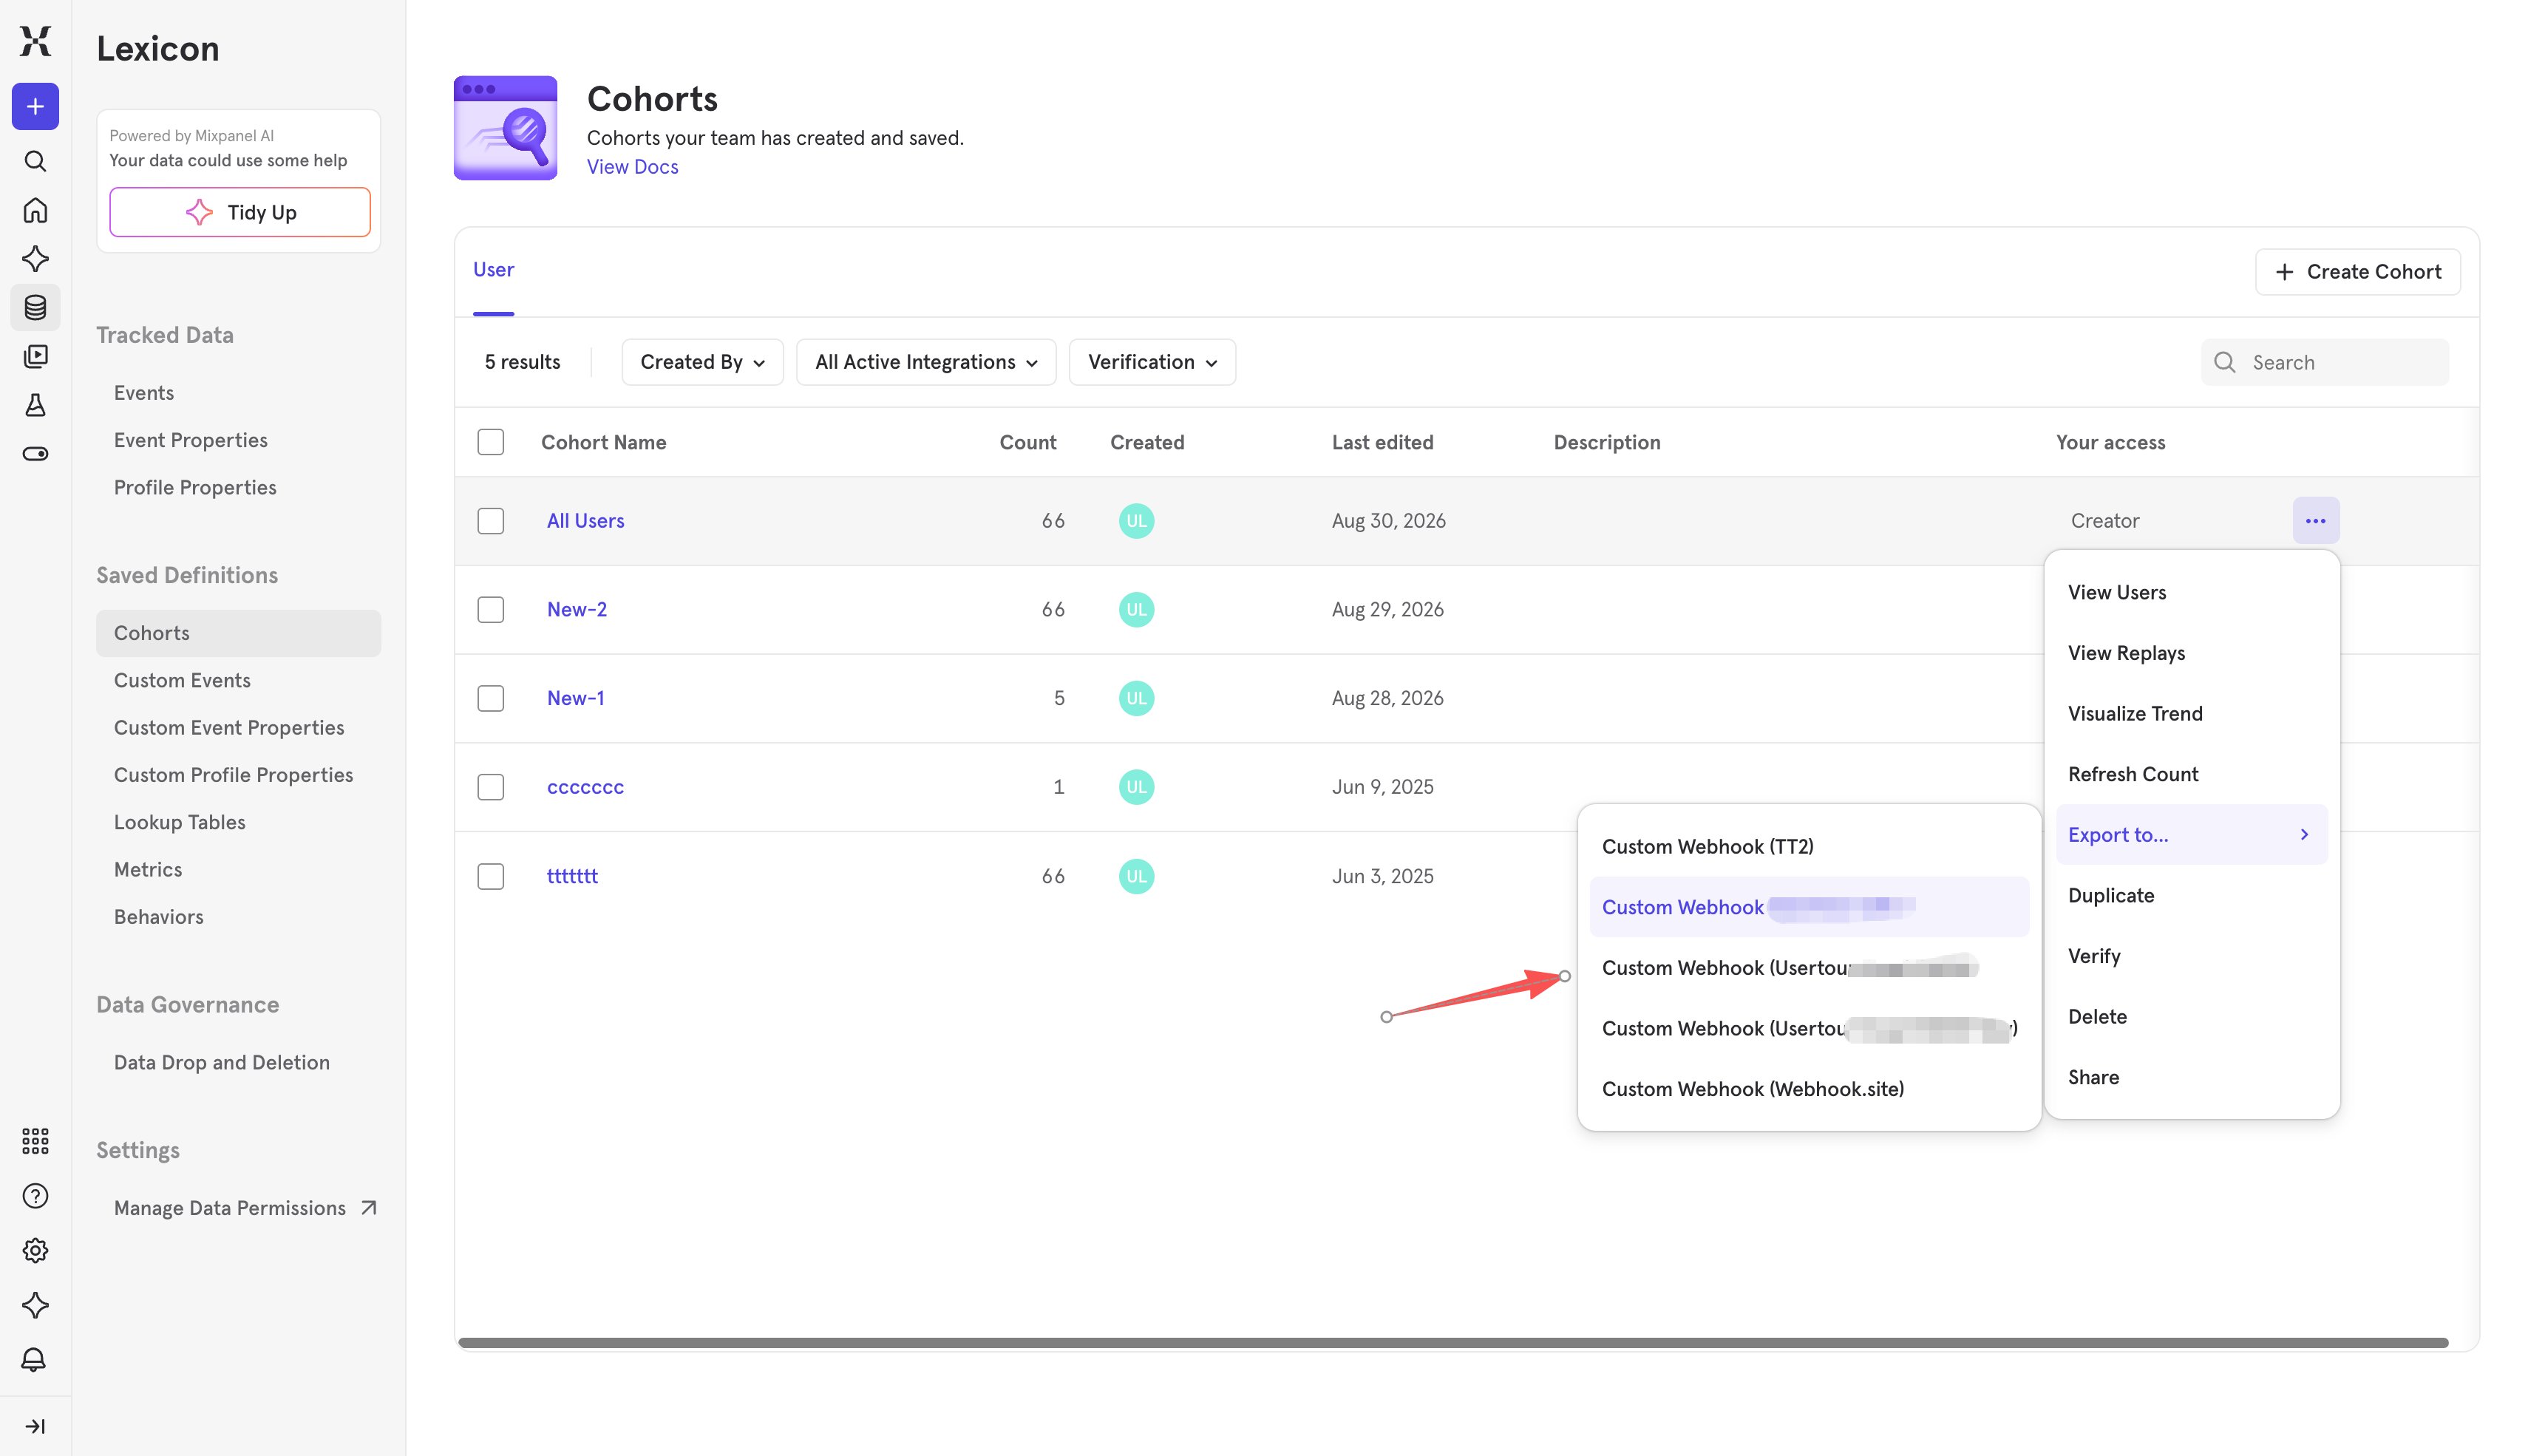2528x1456 pixels.
Task: Go to the Home icon
Action: (x=35, y=210)
